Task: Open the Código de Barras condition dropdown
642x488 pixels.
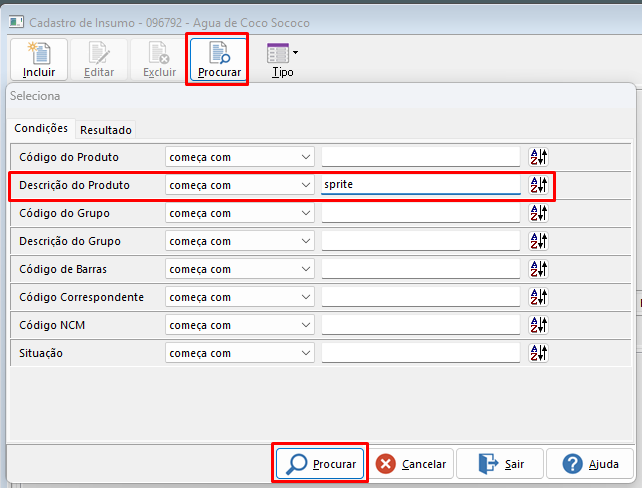Action: 240,269
